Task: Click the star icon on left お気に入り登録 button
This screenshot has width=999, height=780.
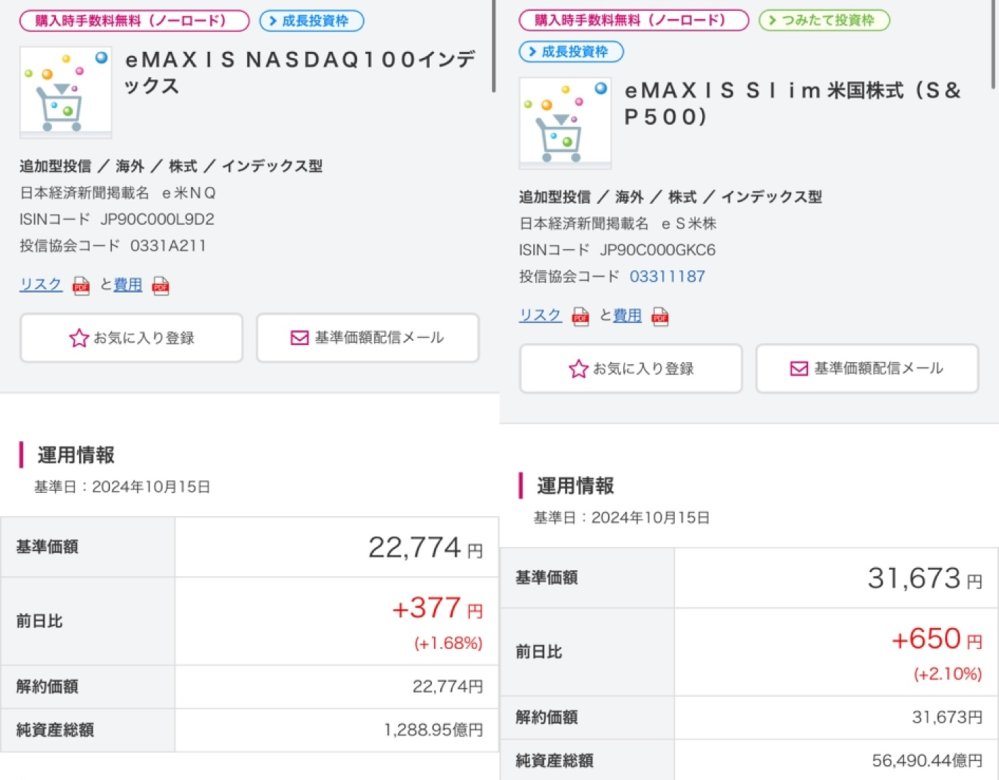Action: tap(78, 338)
